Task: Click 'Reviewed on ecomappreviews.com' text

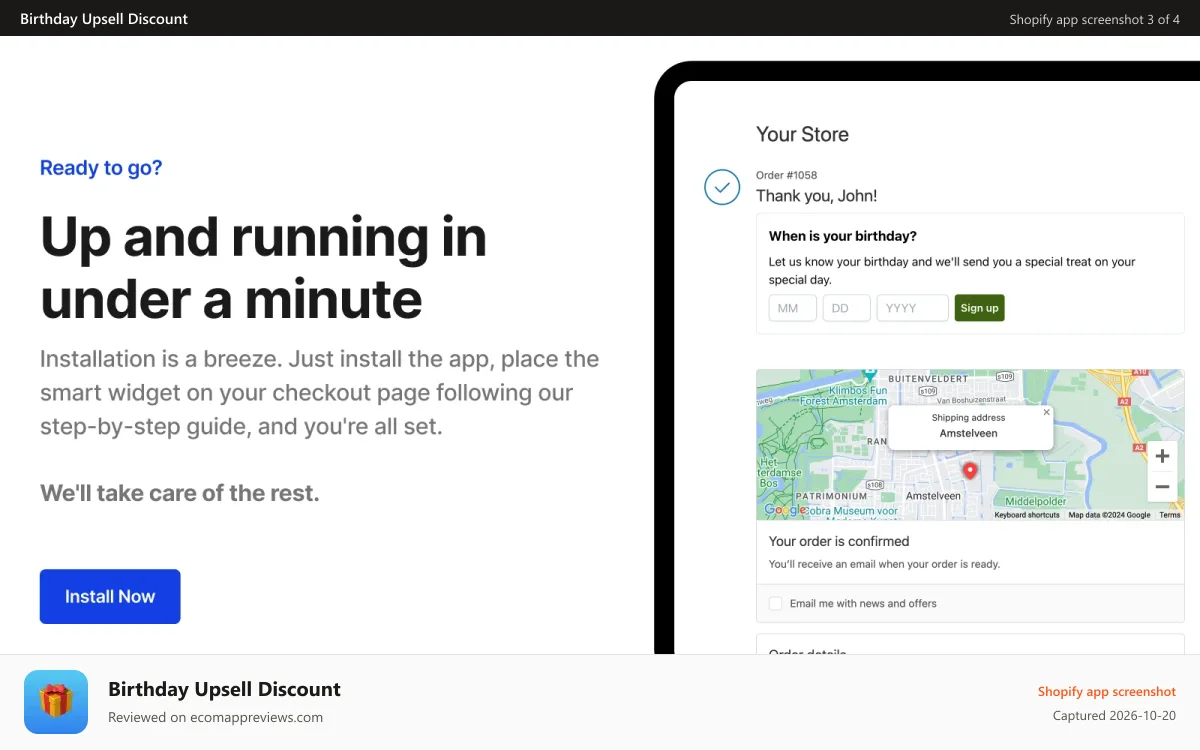Action: 215,717
